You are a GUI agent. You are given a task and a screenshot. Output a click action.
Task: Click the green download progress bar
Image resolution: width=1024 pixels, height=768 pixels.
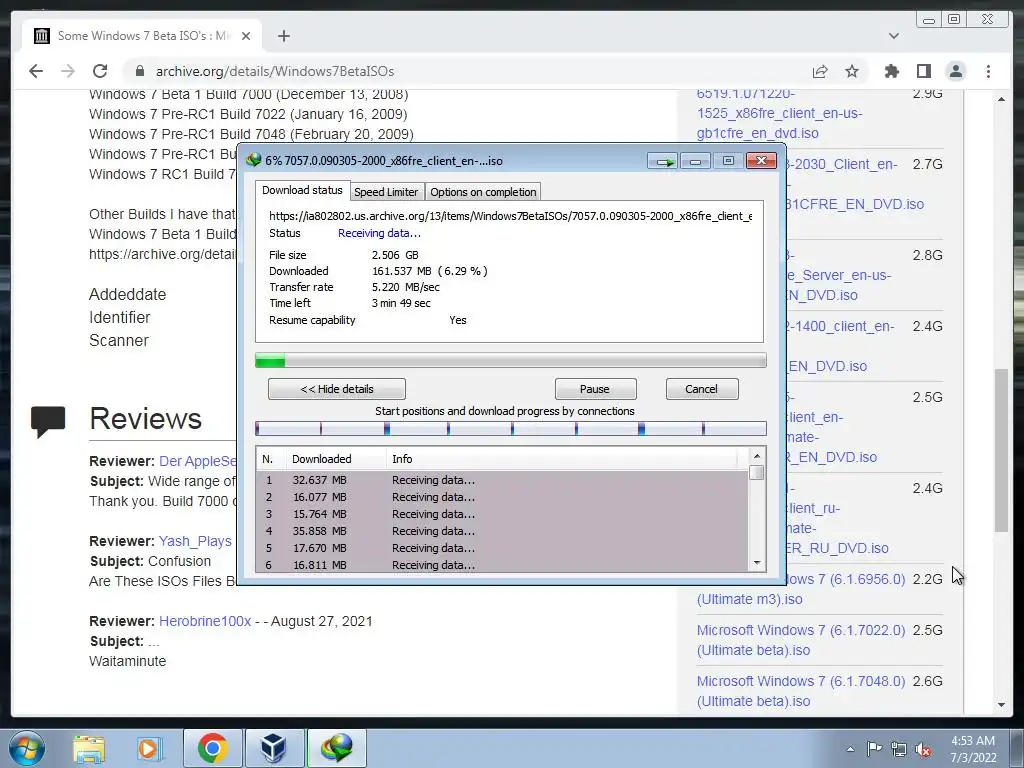click(510, 360)
